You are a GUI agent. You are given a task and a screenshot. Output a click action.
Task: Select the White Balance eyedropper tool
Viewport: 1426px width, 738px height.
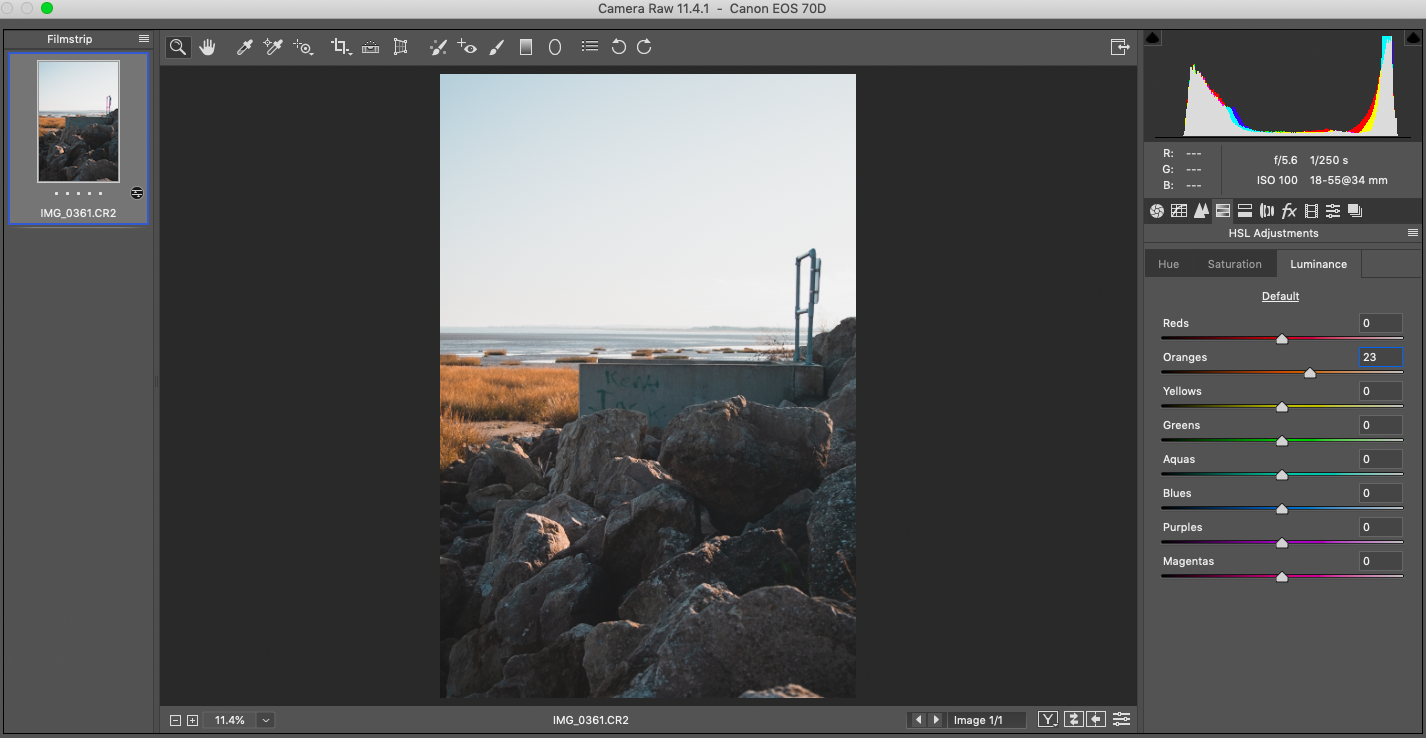244,47
